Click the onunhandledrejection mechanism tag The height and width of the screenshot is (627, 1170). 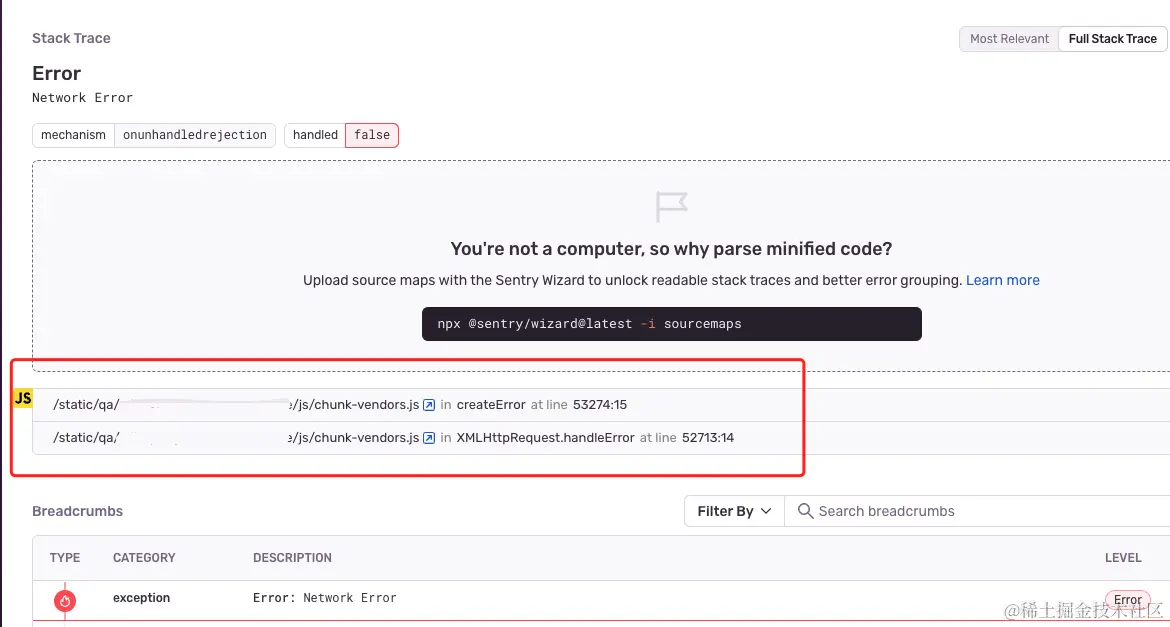195,135
